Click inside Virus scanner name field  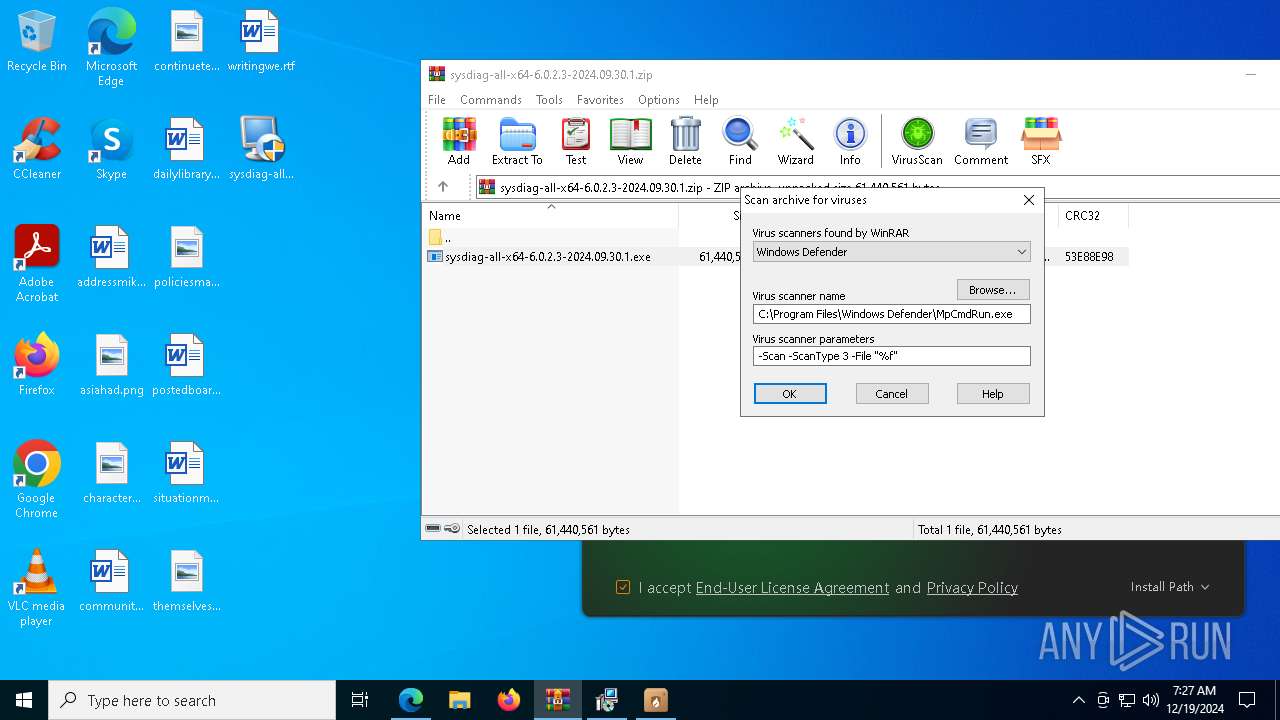pos(891,314)
